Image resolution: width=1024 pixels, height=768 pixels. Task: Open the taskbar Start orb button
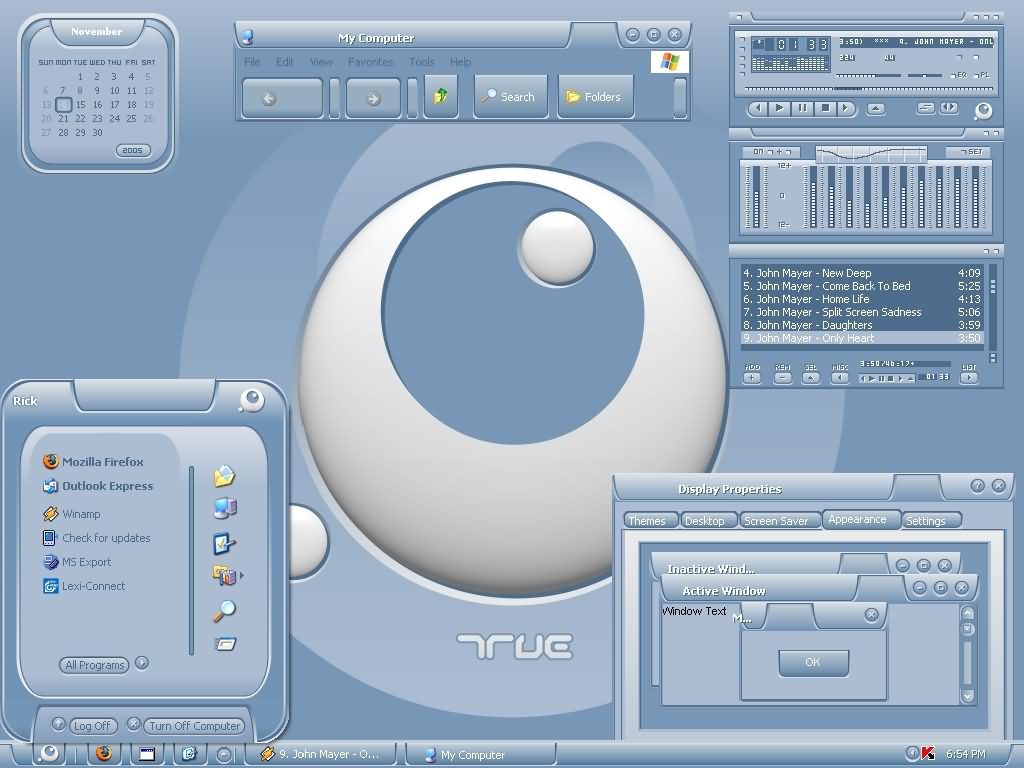click(x=48, y=753)
